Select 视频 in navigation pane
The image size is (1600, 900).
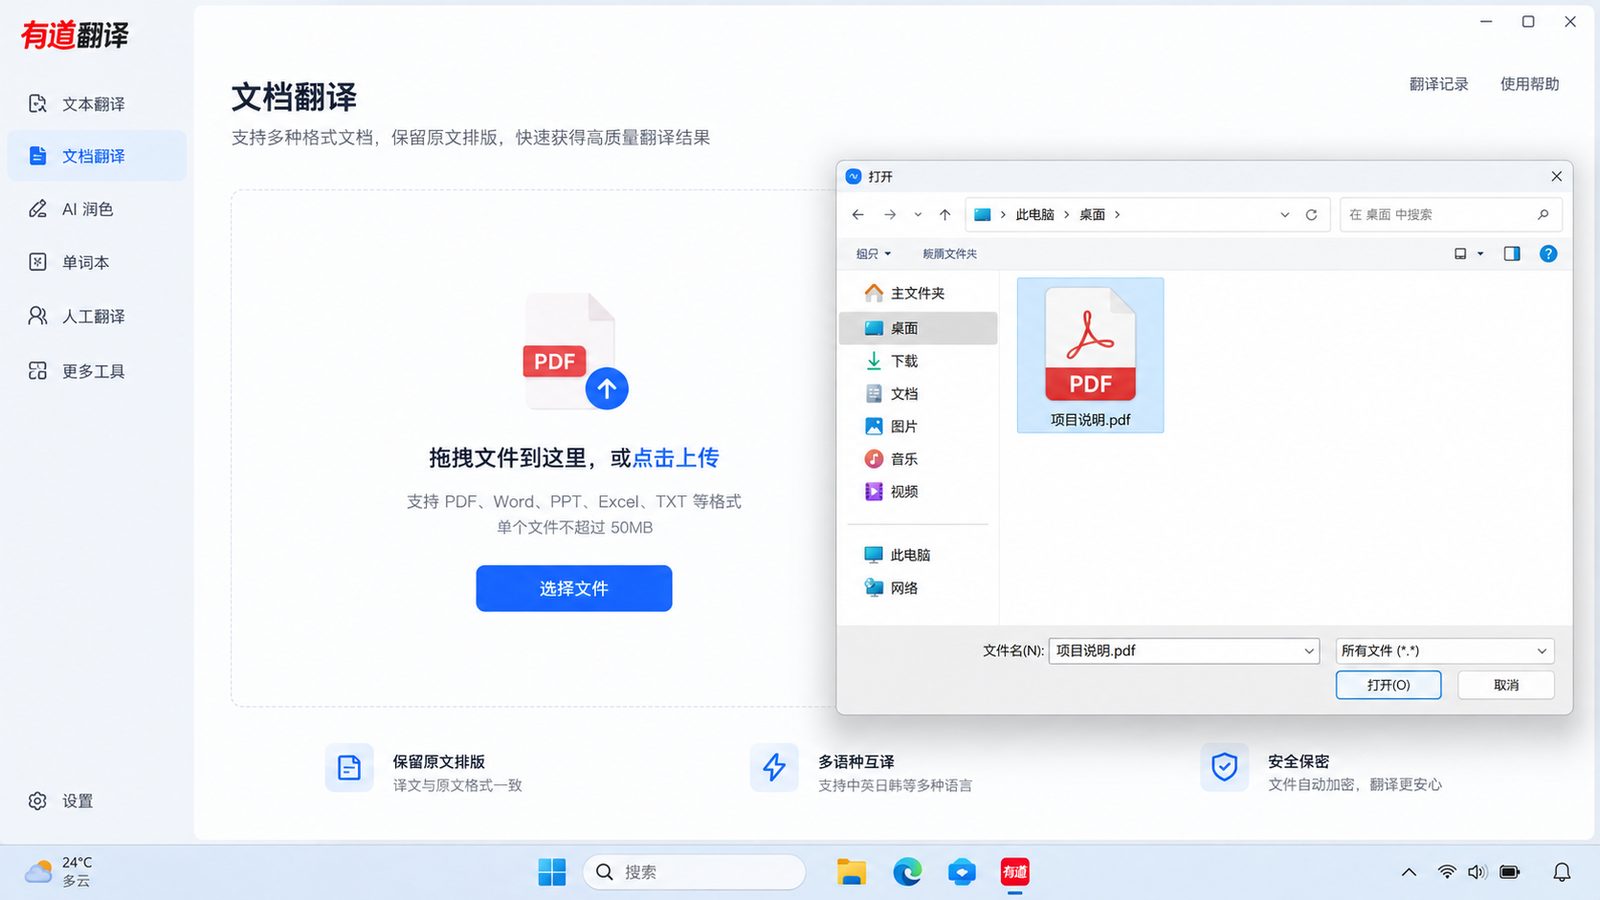click(918, 491)
